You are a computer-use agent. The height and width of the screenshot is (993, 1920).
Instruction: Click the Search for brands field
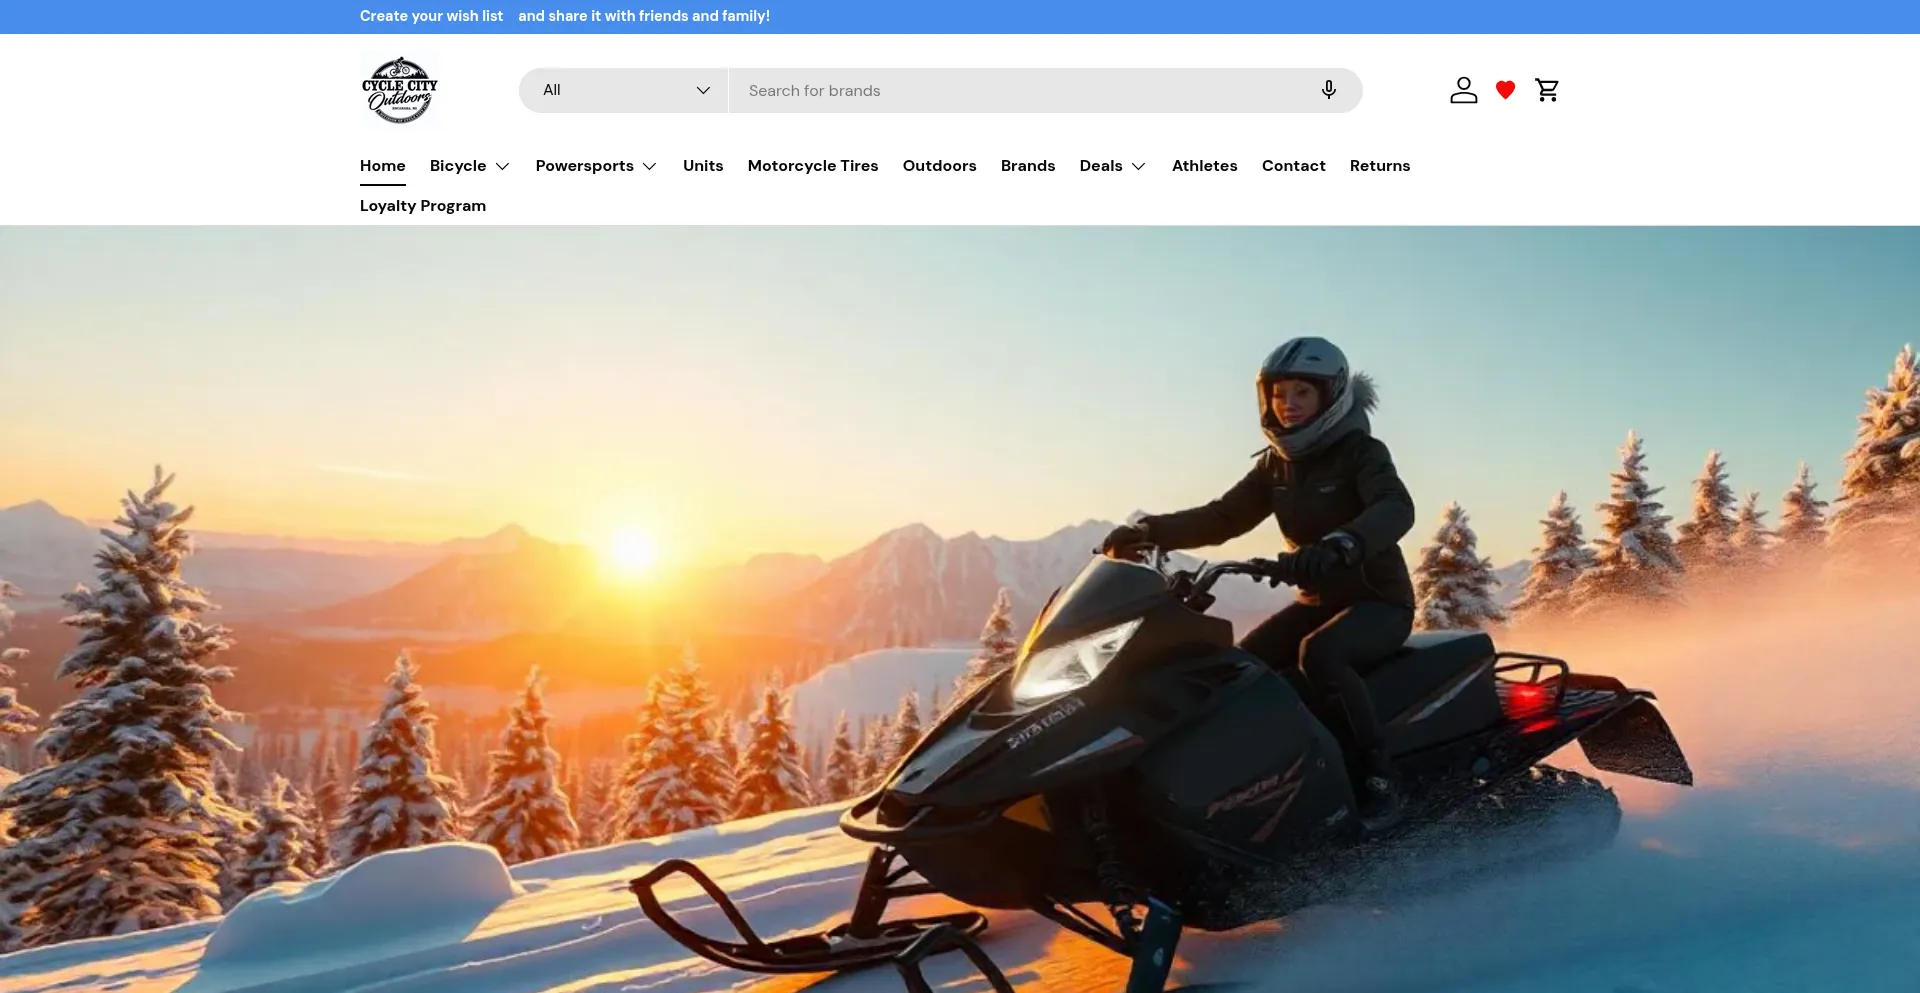pyautogui.click(x=1020, y=90)
